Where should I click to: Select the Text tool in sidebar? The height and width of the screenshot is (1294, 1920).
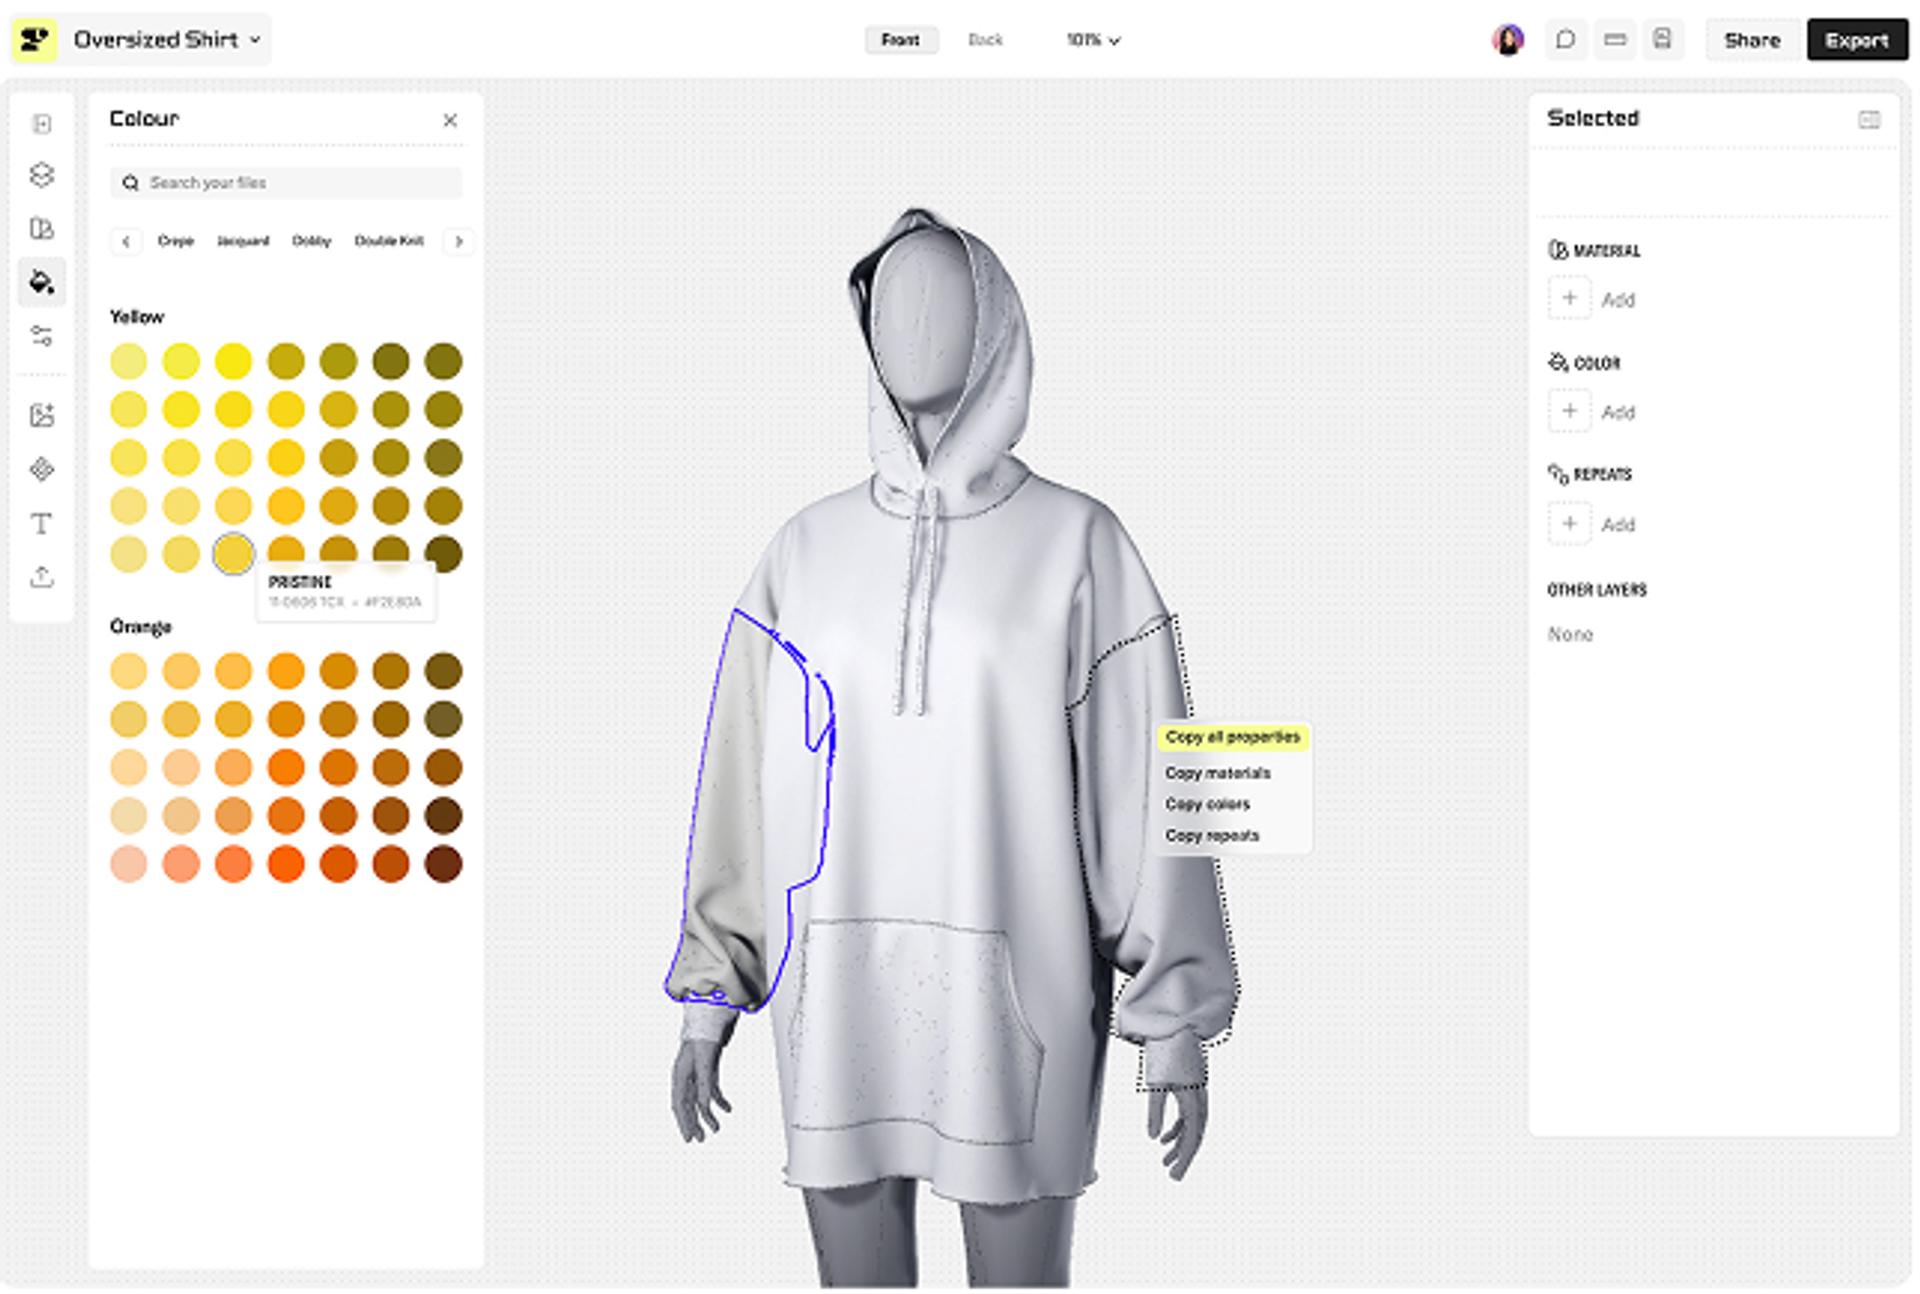pyautogui.click(x=41, y=524)
